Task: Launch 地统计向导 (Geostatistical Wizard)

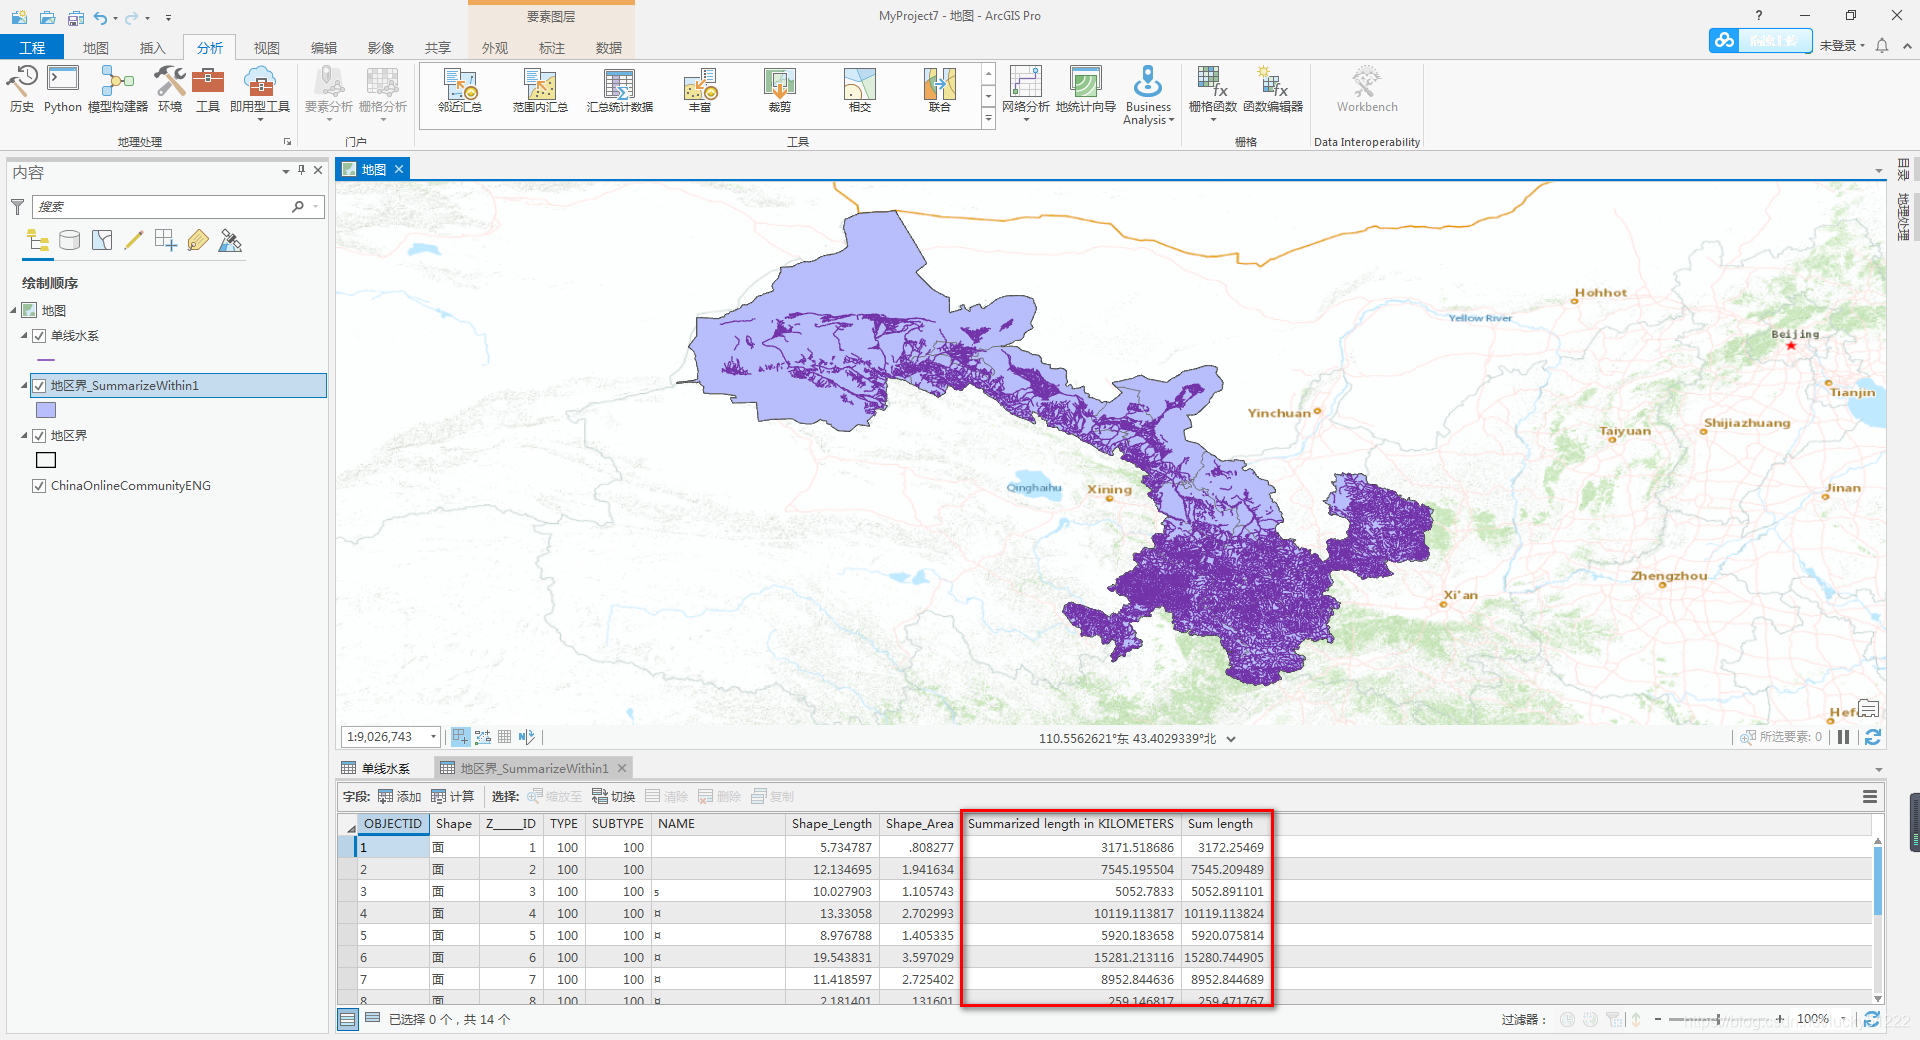Action: click(x=1085, y=89)
